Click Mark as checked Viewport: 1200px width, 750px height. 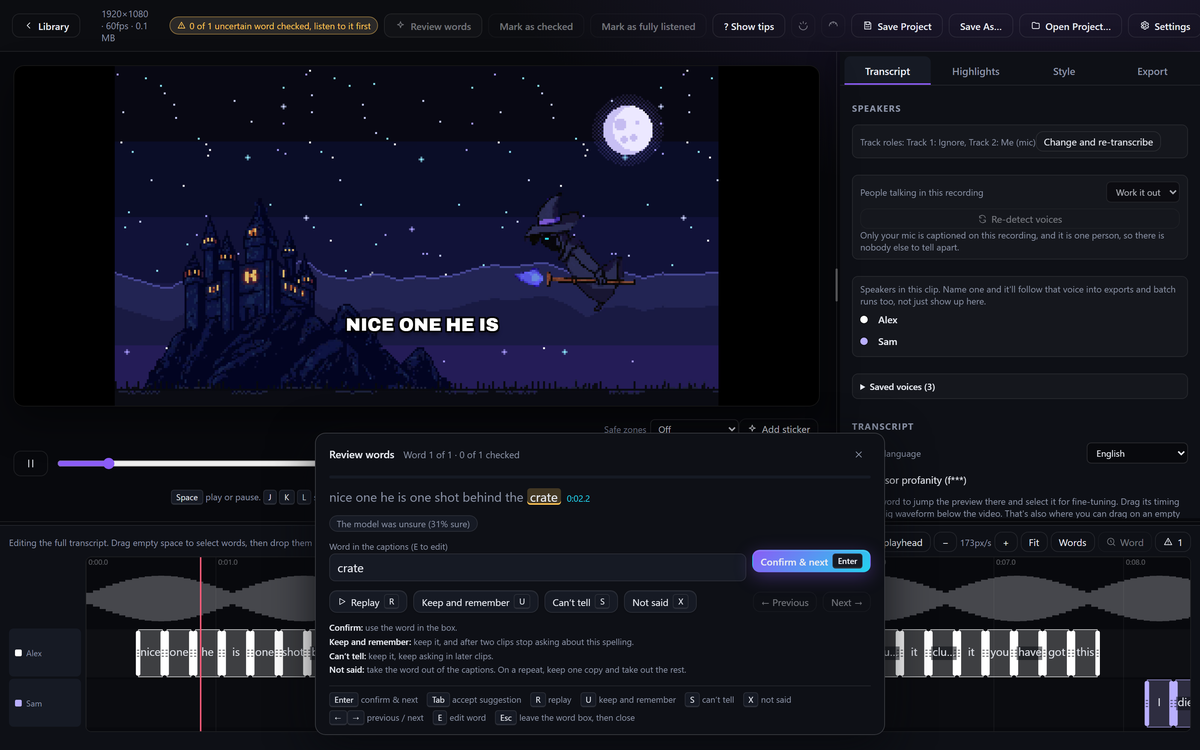point(536,26)
